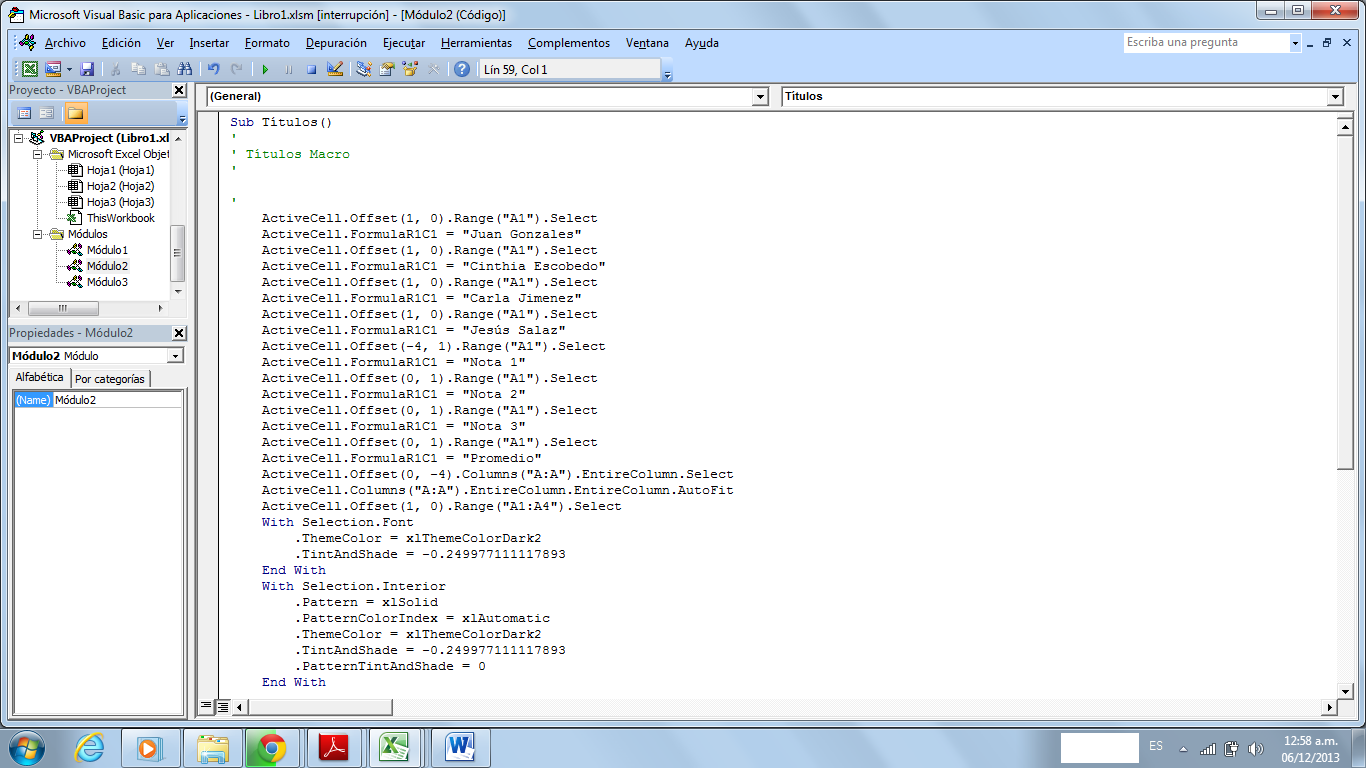Select Módulo1 in project tree
This screenshot has height=768, width=1366.
(x=107, y=250)
